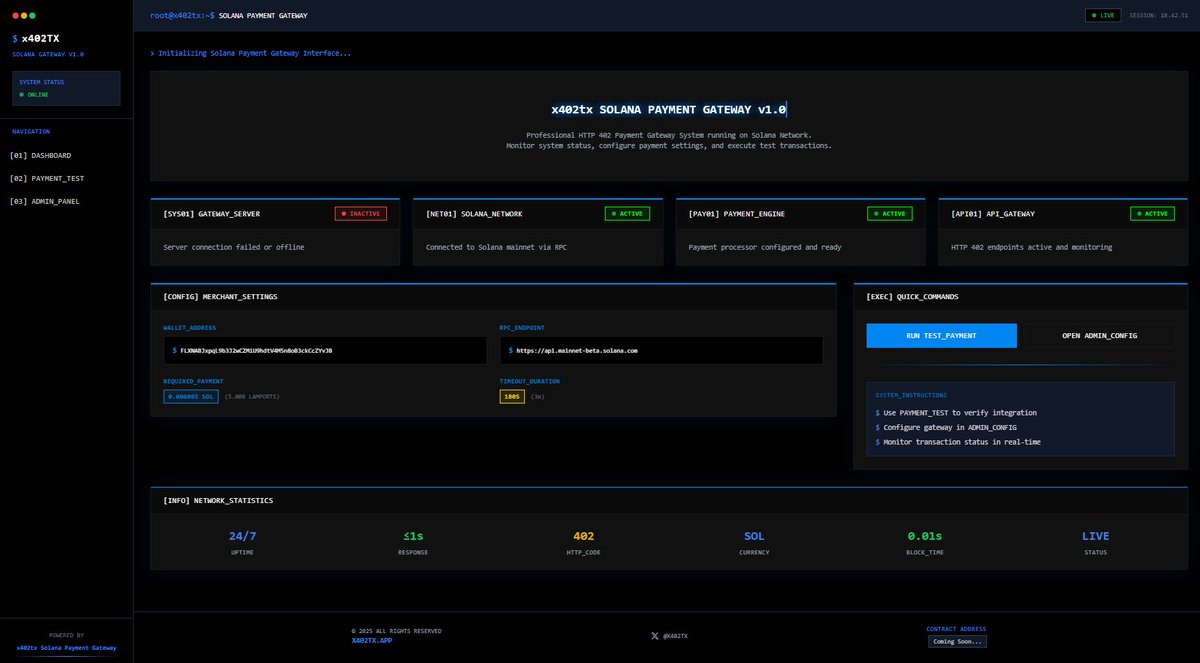Click 'HTTP 402 endpoints active and monitoring' text
The width and height of the screenshot is (1200, 663).
click(x=1031, y=246)
